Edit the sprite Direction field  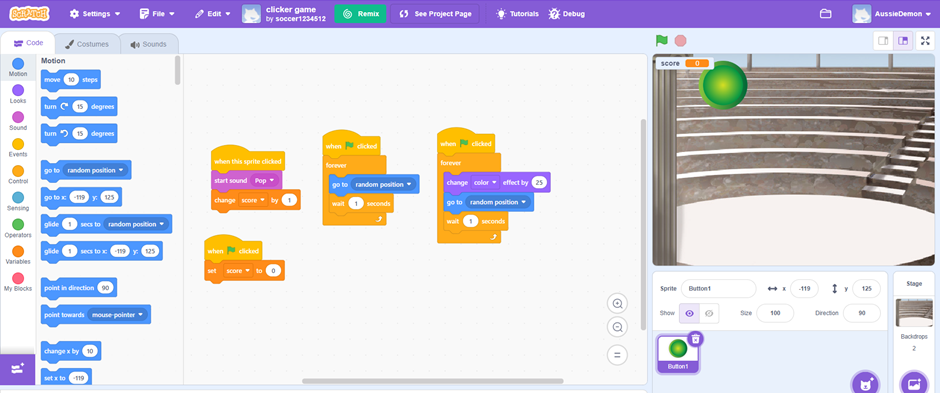(x=861, y=313)
